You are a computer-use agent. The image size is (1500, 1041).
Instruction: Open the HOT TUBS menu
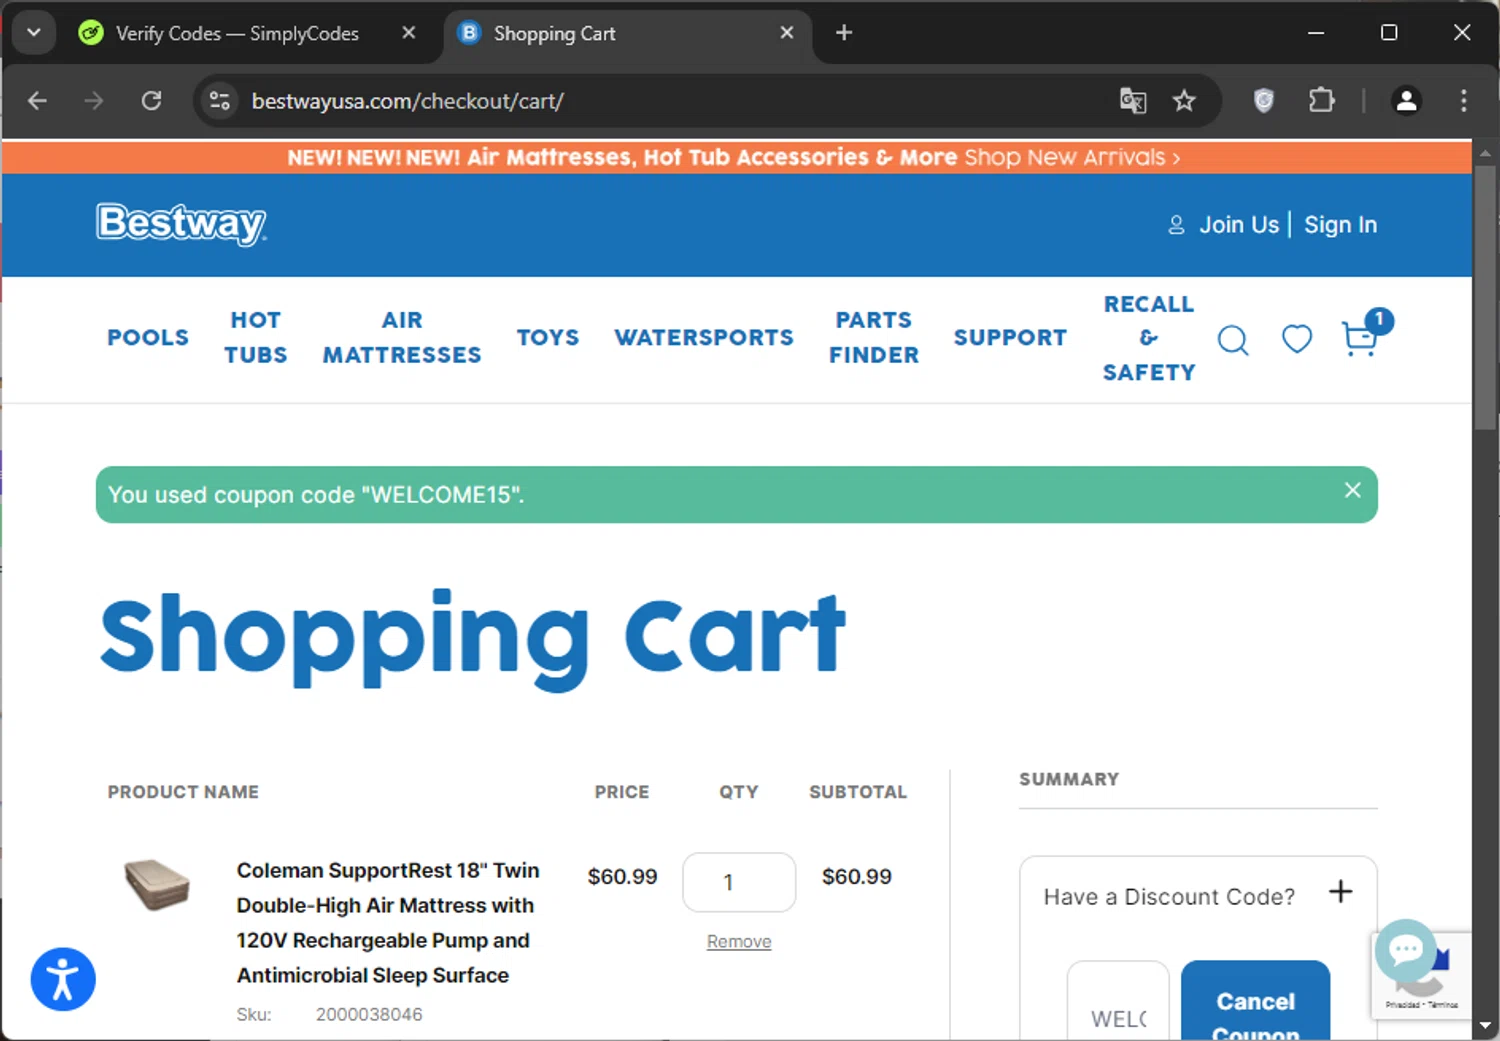pyautogui.click(x=256, y=338)
